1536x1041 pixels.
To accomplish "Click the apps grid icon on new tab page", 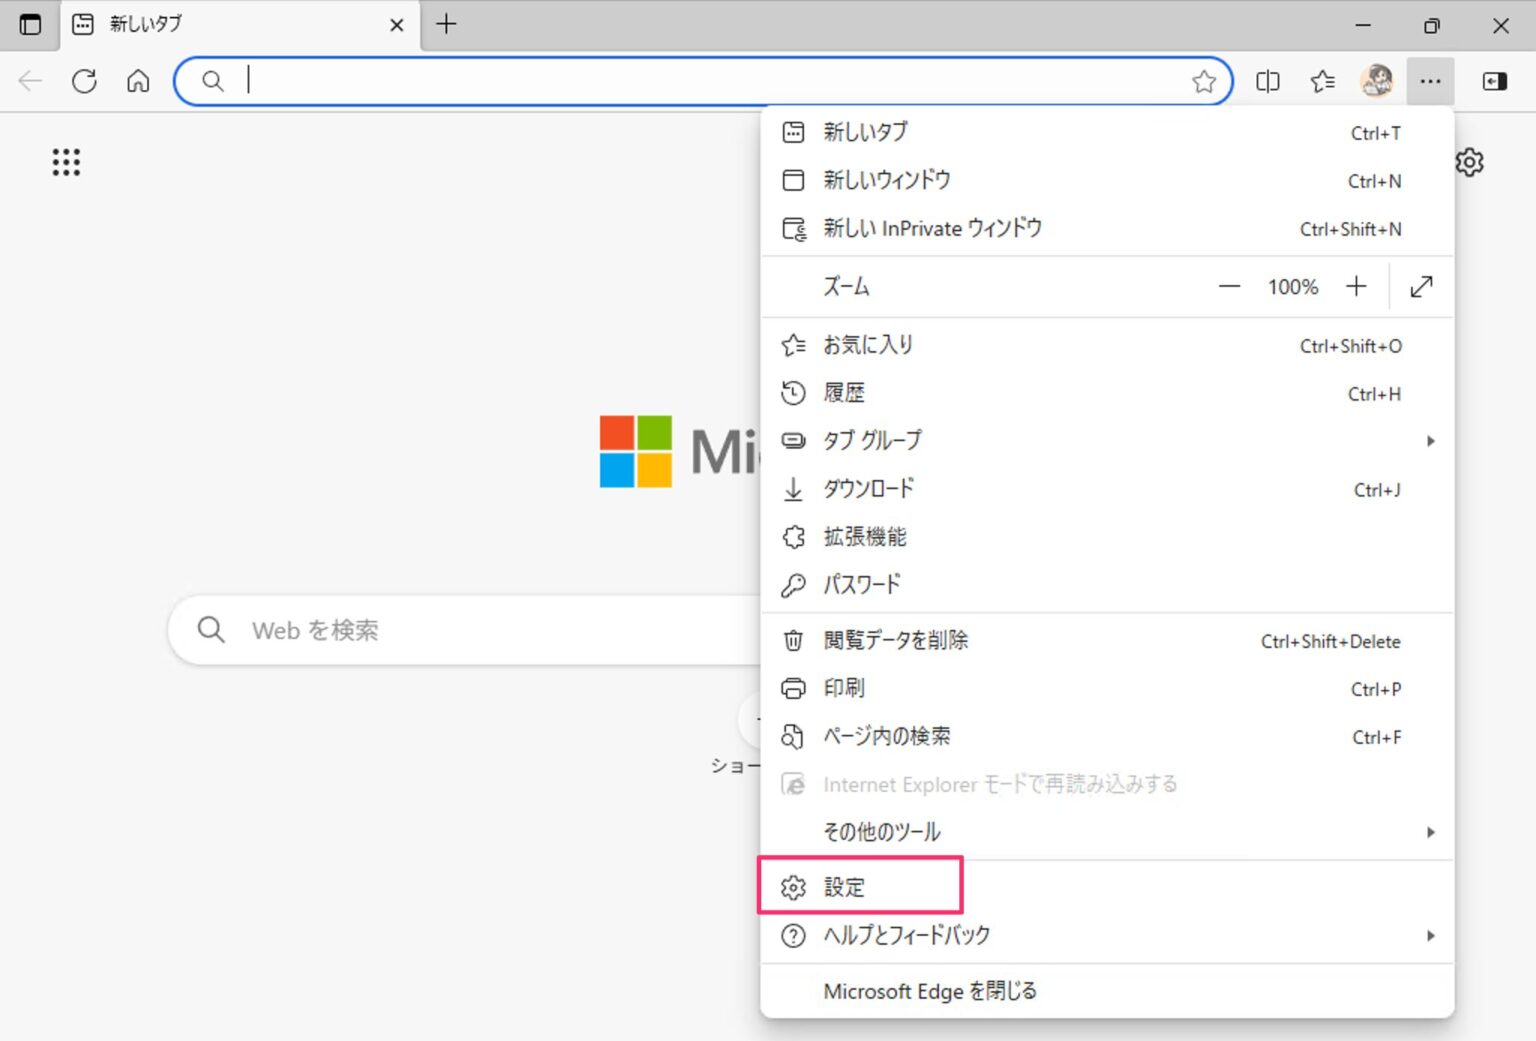I will 65,162.
